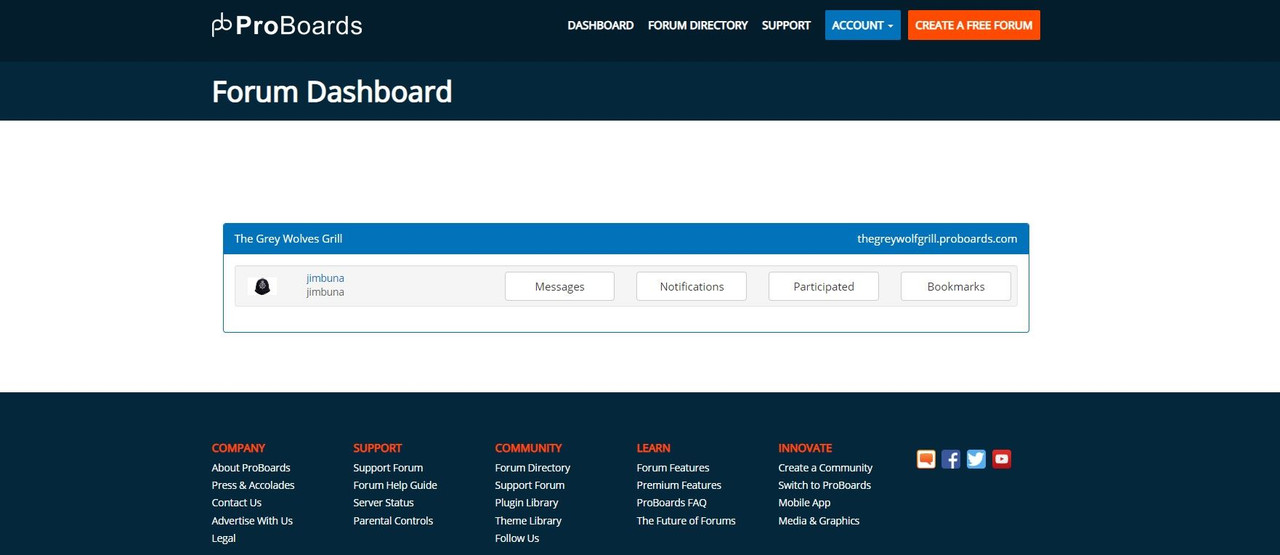Open Premium Features footer link
Image resolution: width=1280 pixels, height=555 pixels.
pyautogui.click(x=679, y=485)
